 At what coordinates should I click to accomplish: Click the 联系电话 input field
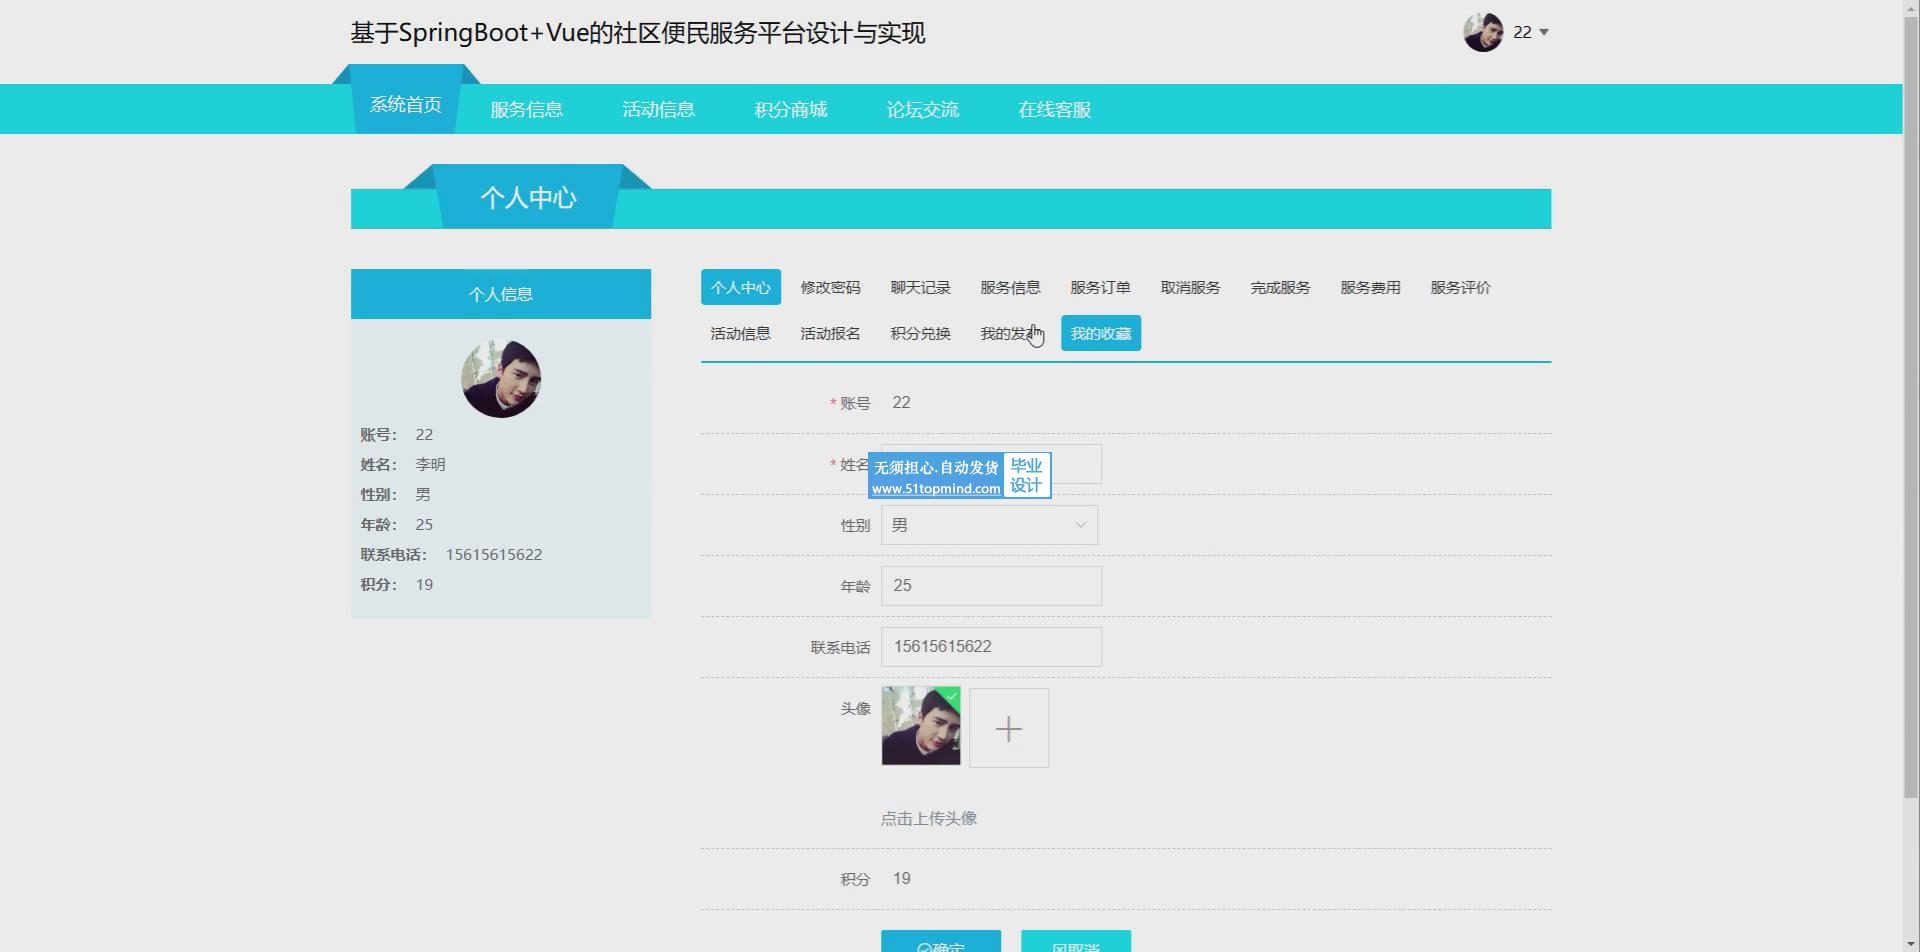point(990,647)
